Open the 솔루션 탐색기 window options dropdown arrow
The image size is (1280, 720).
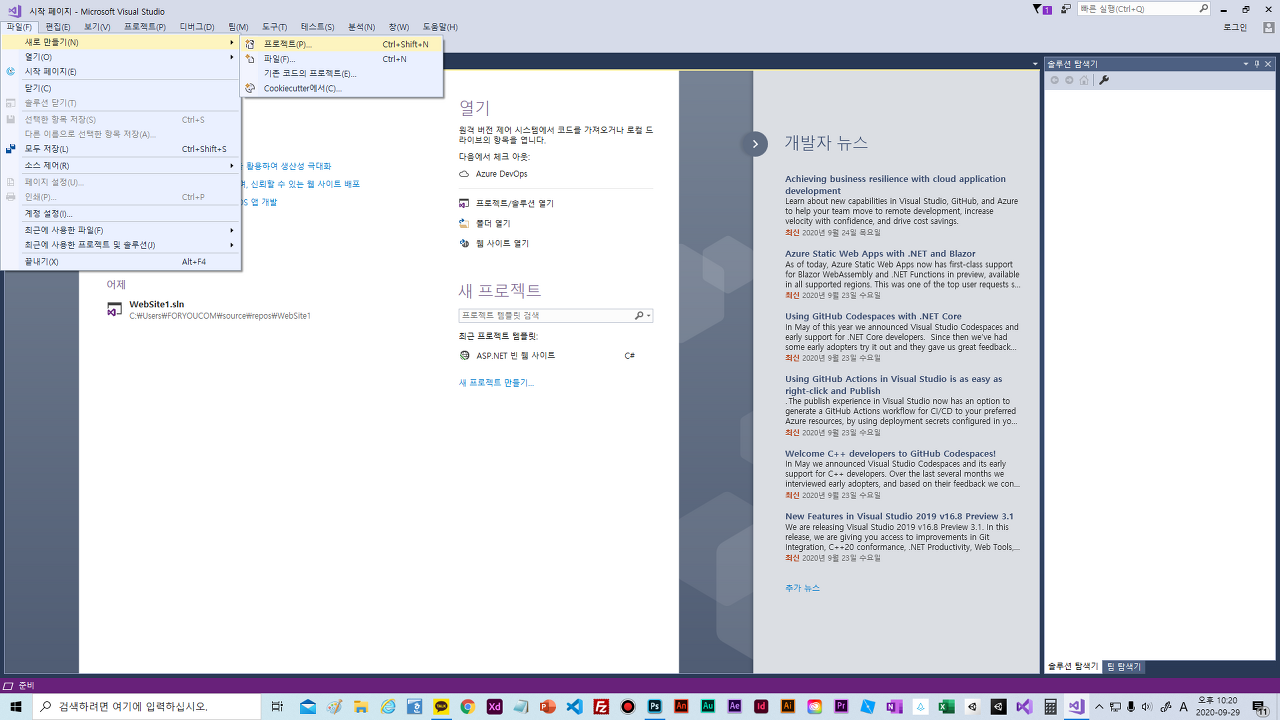(x=1246, y=64)
